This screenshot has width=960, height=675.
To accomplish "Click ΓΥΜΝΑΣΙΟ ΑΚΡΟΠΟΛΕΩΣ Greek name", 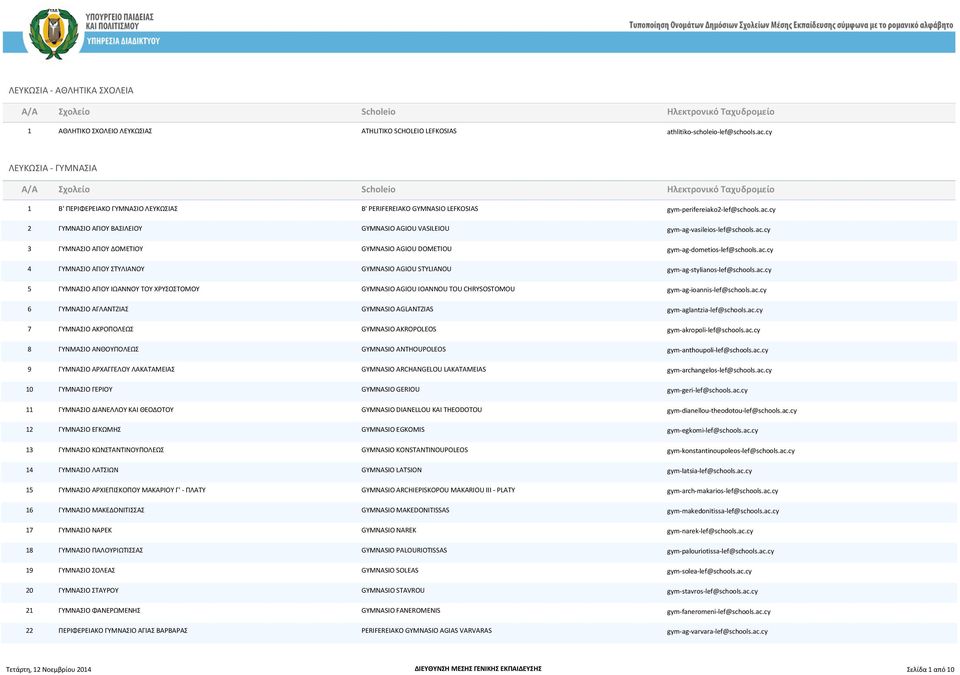I will click(x=96, y=330).
